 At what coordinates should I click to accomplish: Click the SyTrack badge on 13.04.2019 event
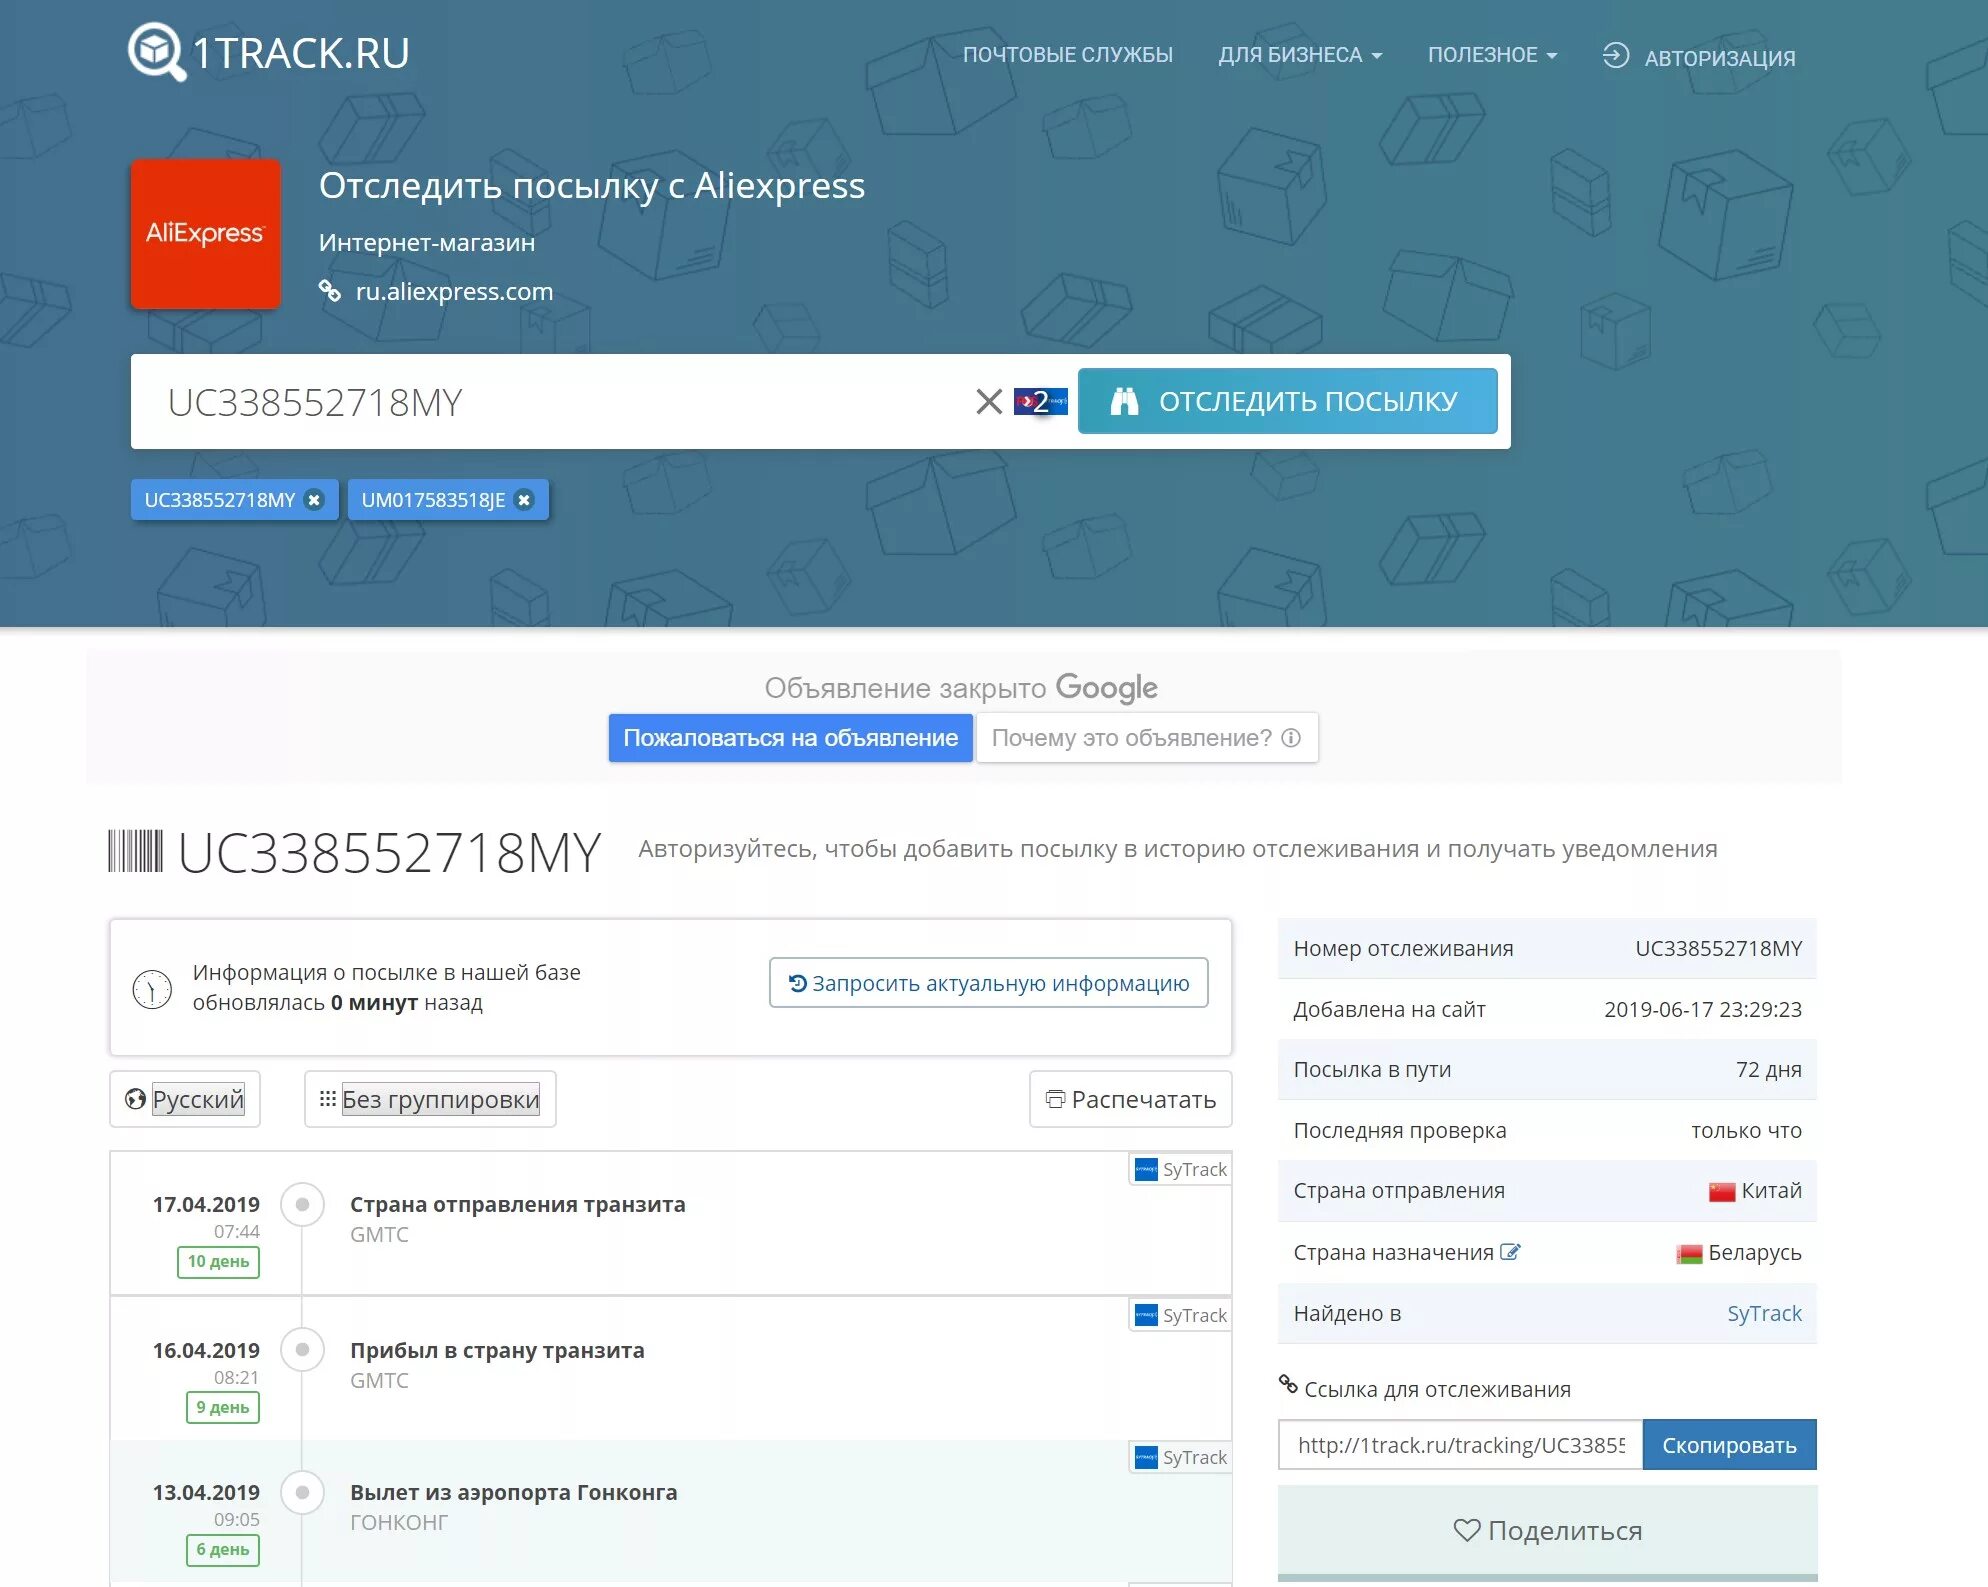point(1181,1457)
